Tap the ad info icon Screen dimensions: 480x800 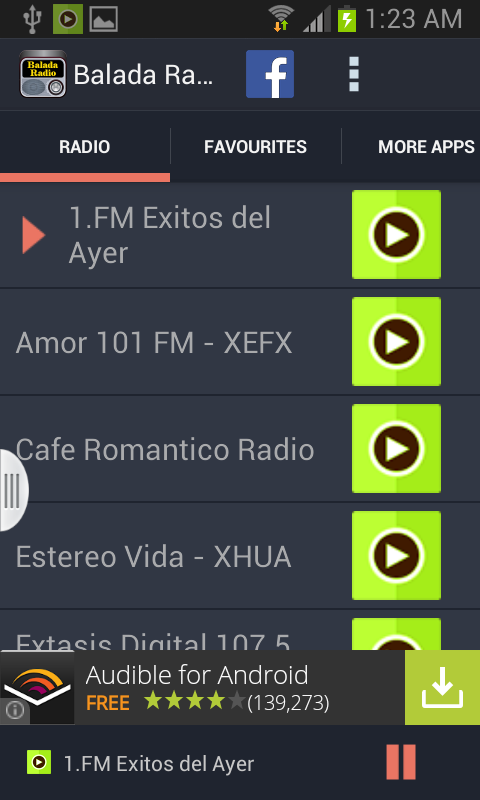(14, 711)
